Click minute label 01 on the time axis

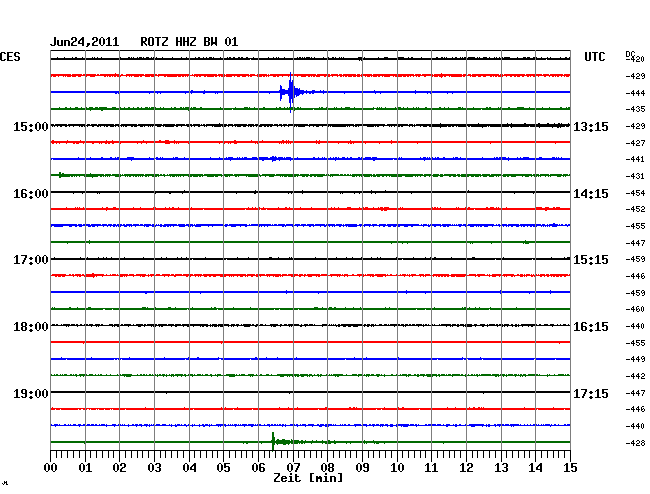[85, 468]
